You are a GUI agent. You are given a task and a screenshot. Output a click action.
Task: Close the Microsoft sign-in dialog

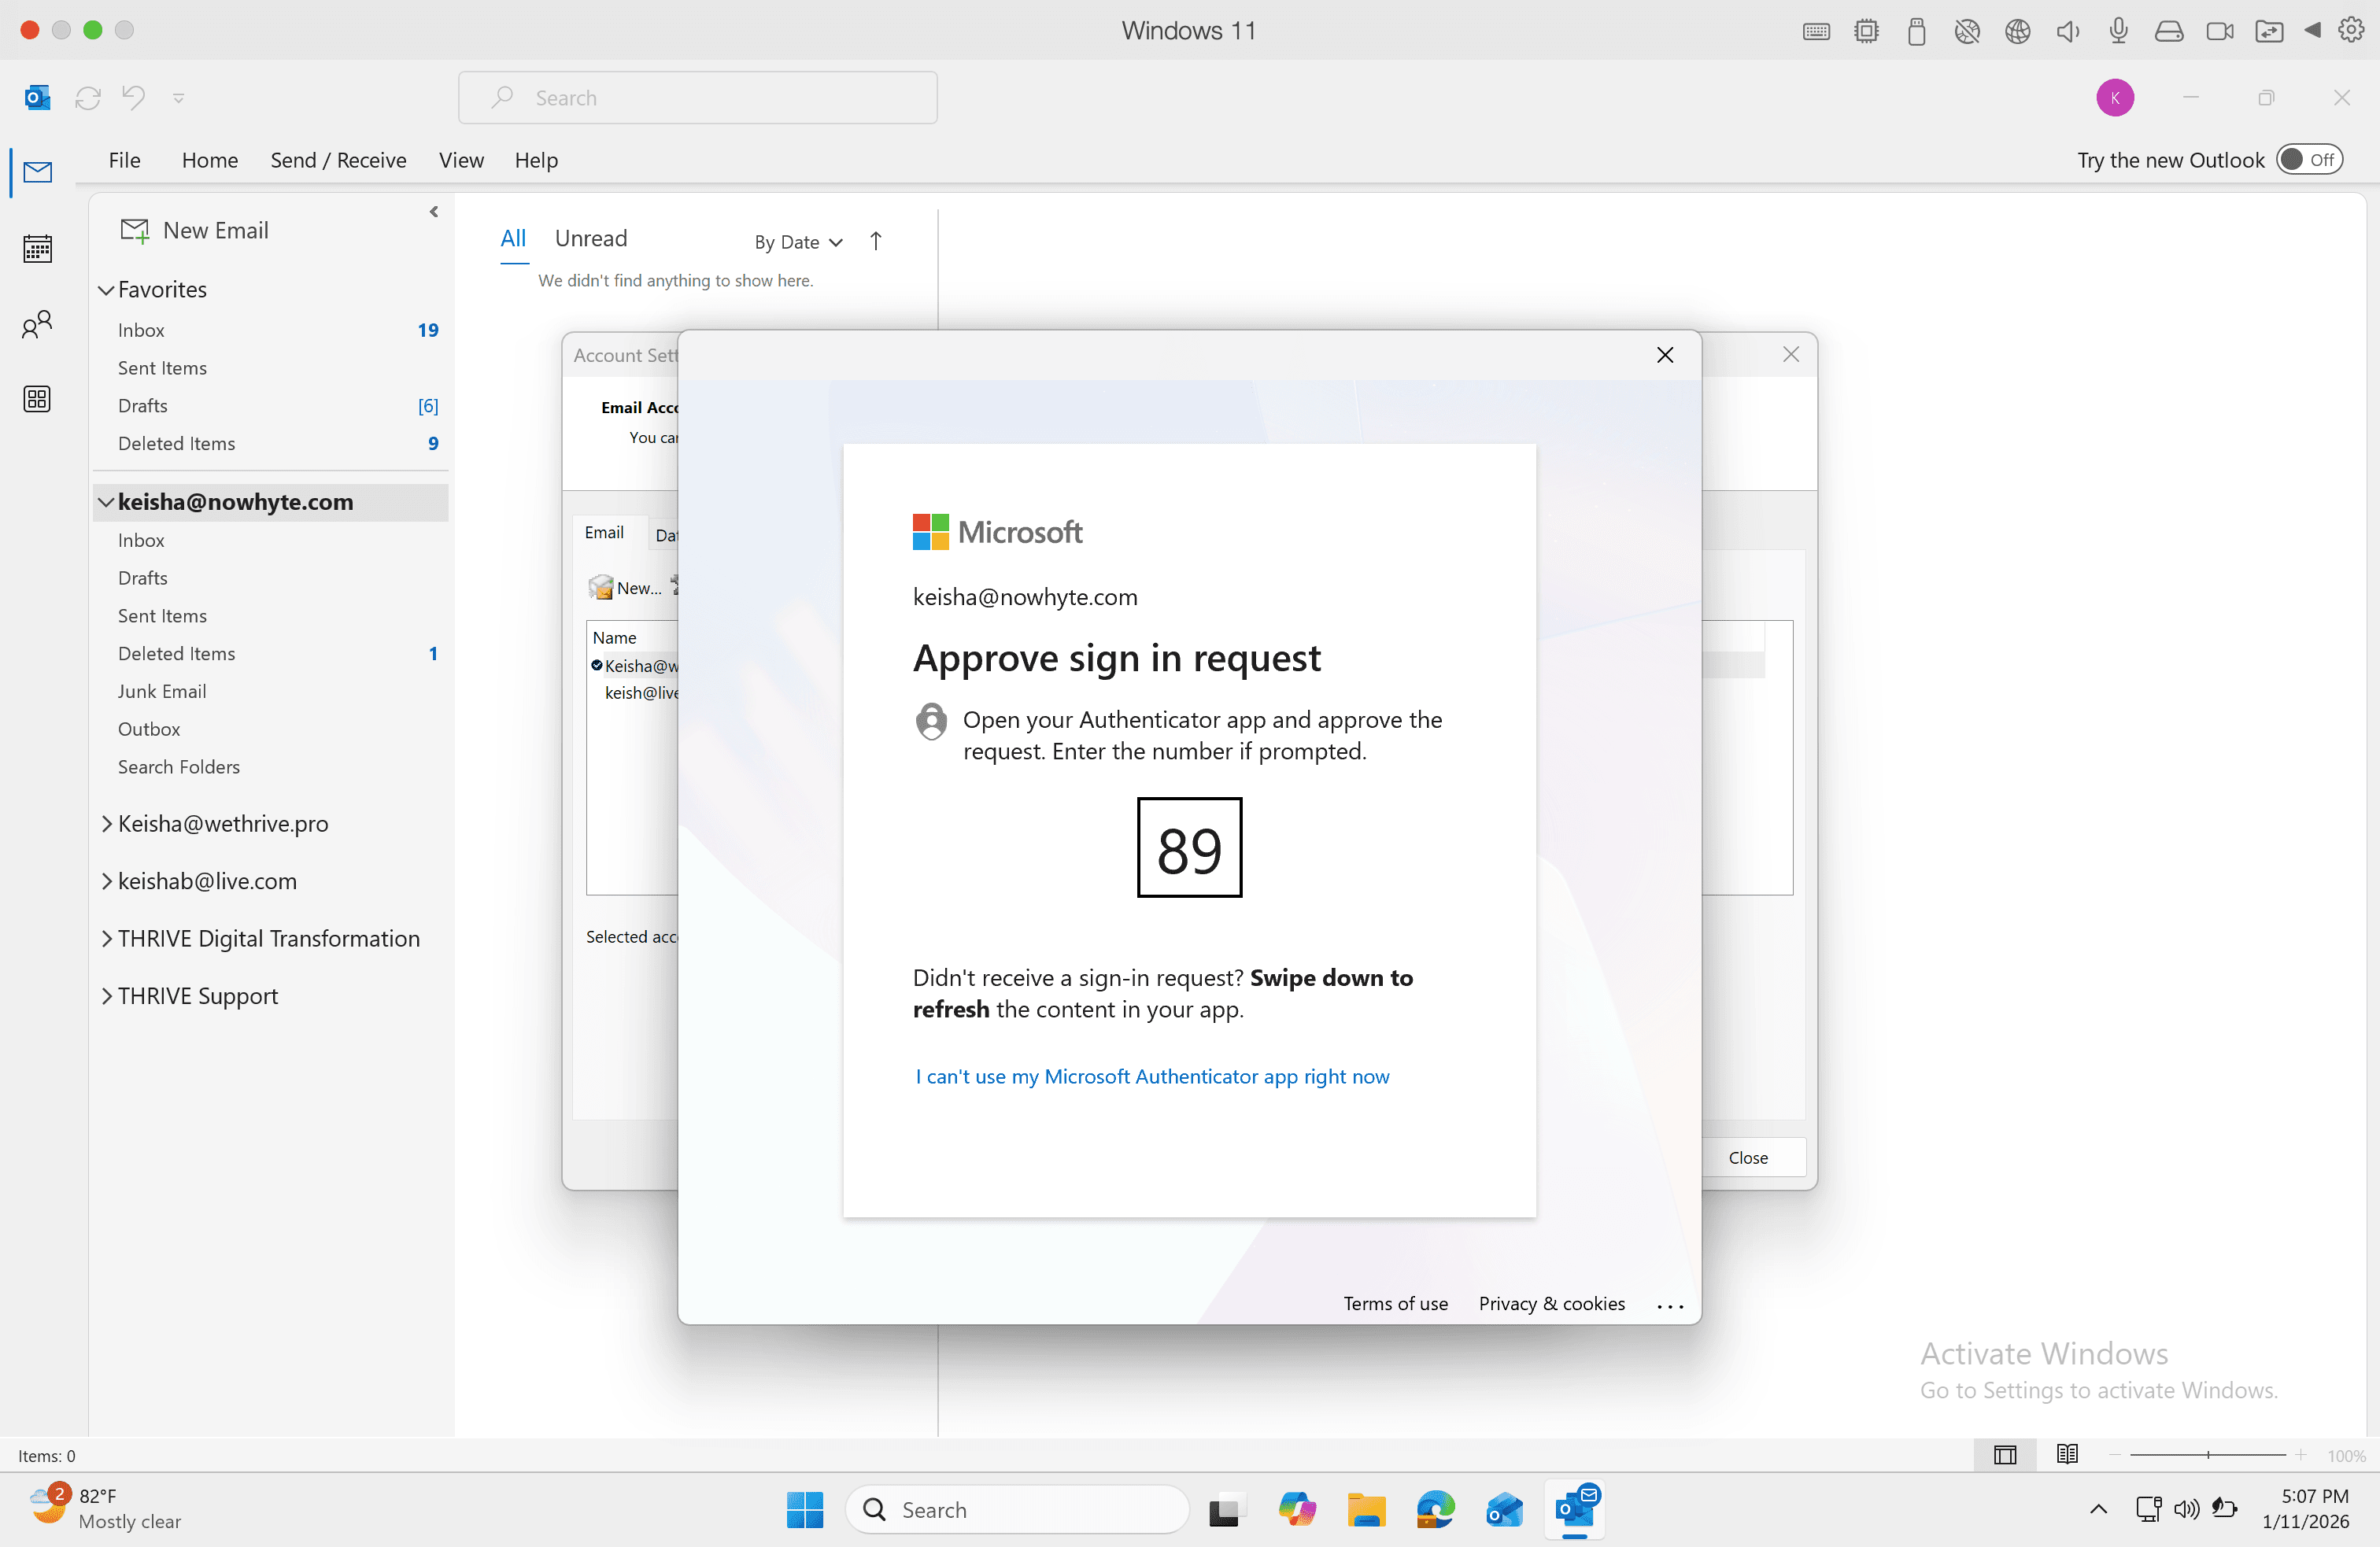pos(1664,355)
